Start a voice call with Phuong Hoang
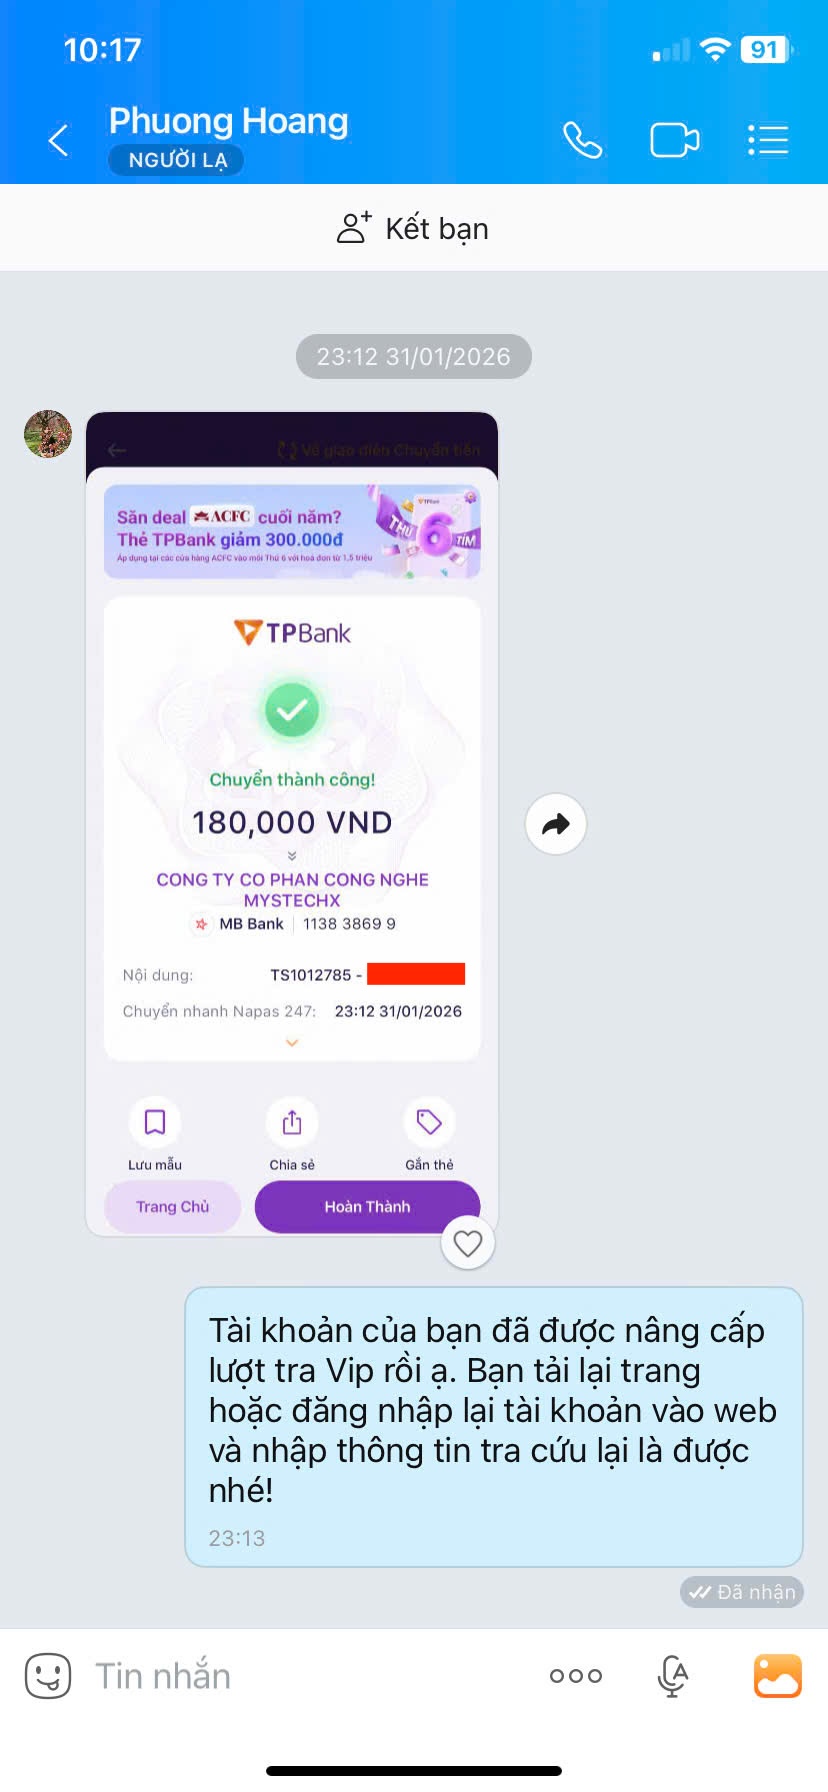This screenshot has height=1792, width=828. 582,140
